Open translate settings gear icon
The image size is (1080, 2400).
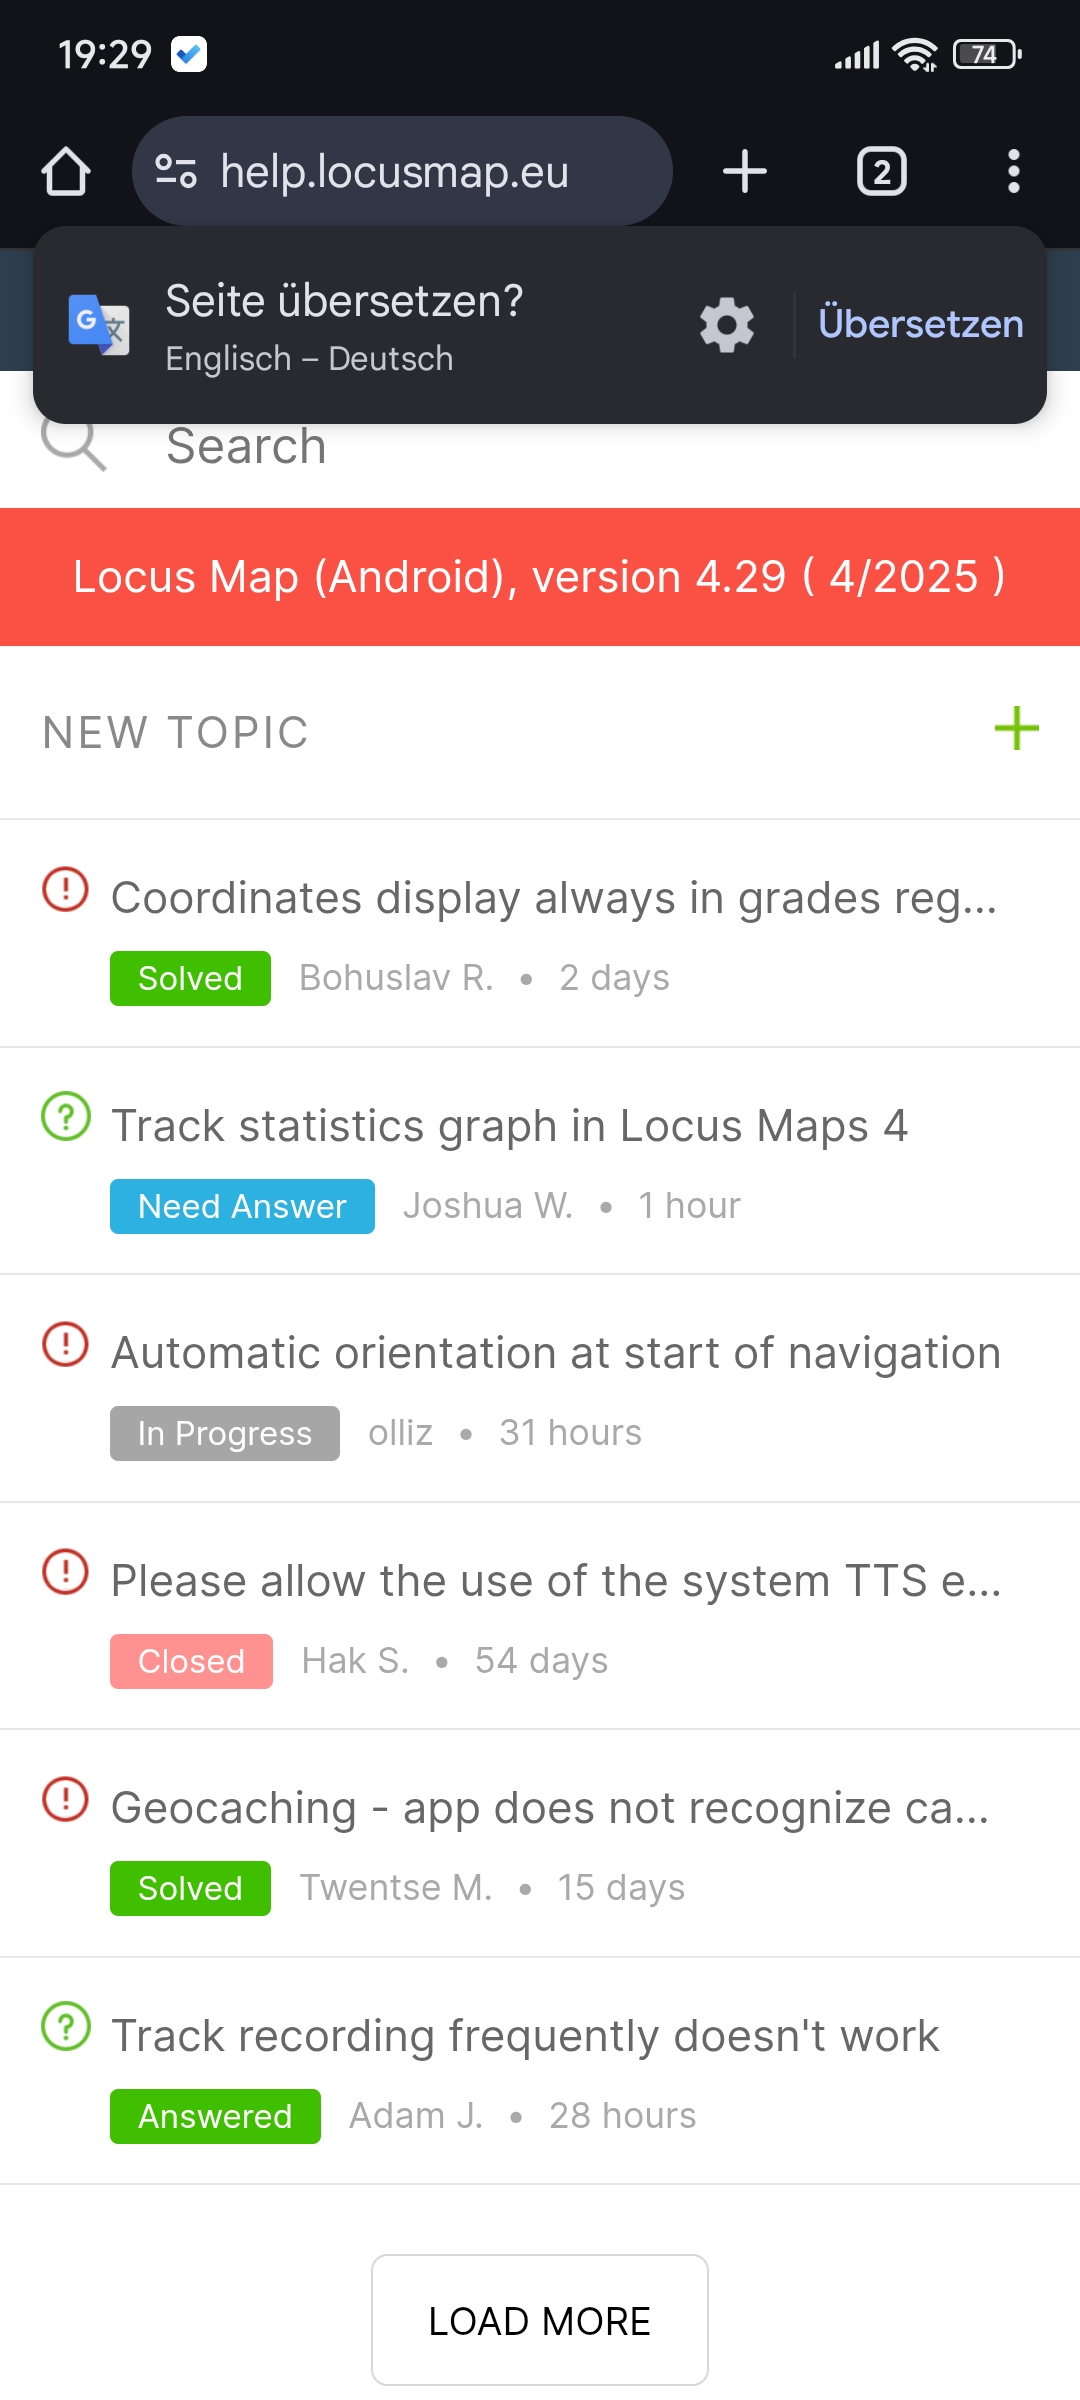tap(727, 325)
